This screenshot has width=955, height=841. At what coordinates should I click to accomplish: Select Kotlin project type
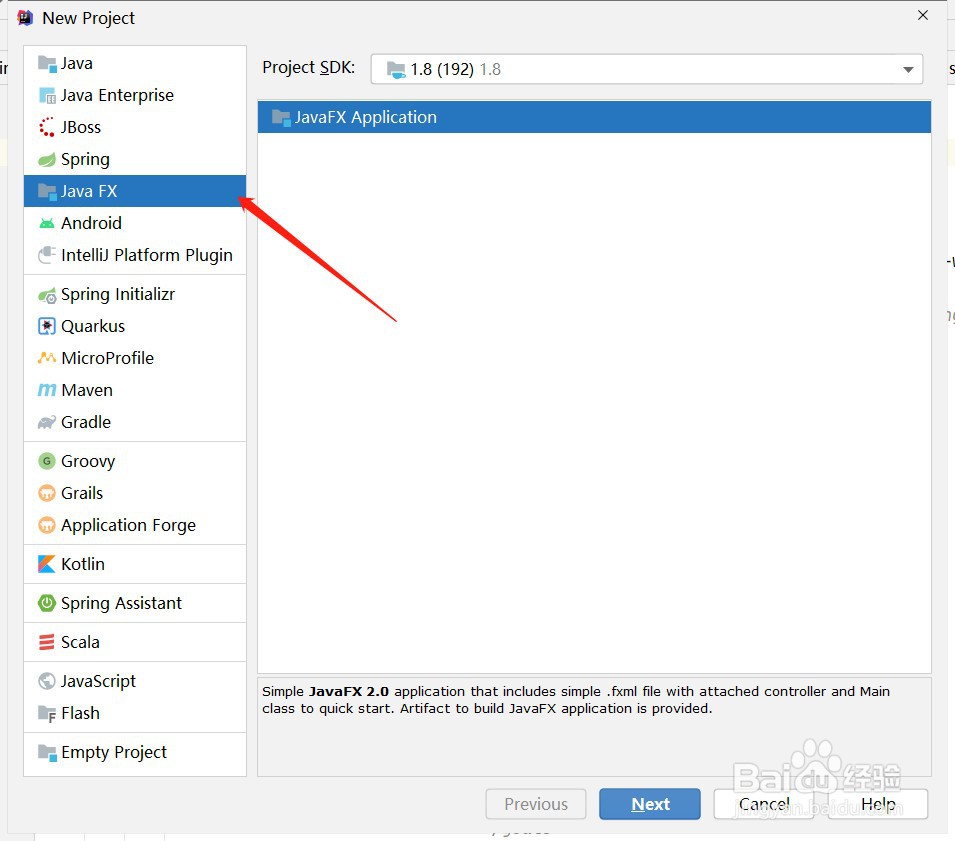point(135,564)
